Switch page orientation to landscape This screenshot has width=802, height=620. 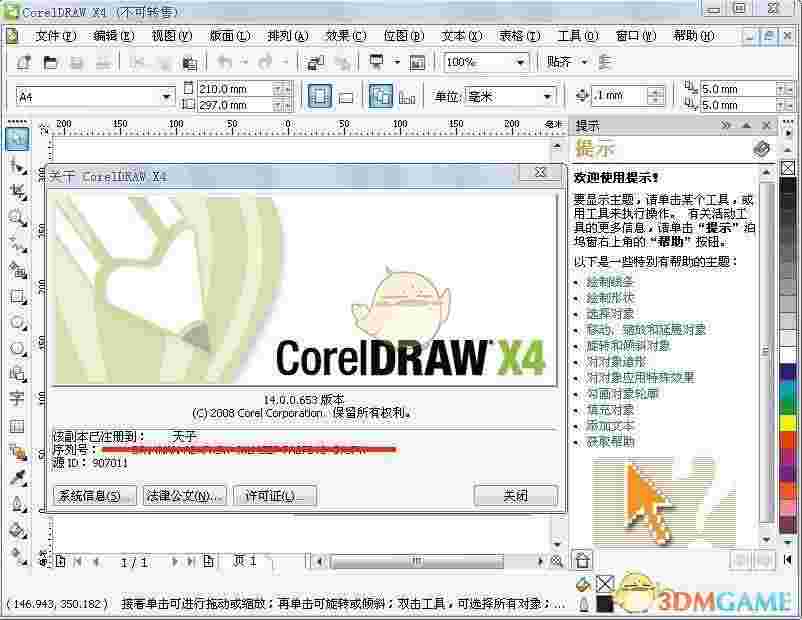click(x=345, y=96)
